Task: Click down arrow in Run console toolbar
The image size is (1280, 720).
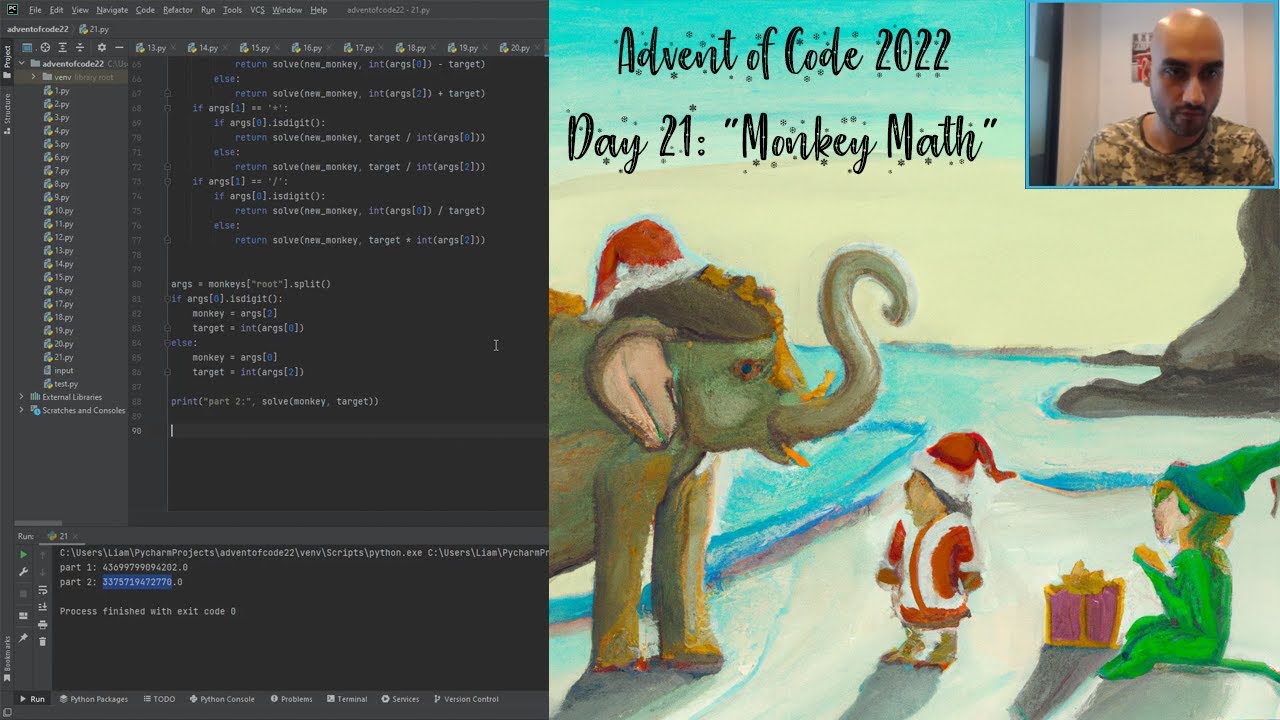Action: pos(43,572)
